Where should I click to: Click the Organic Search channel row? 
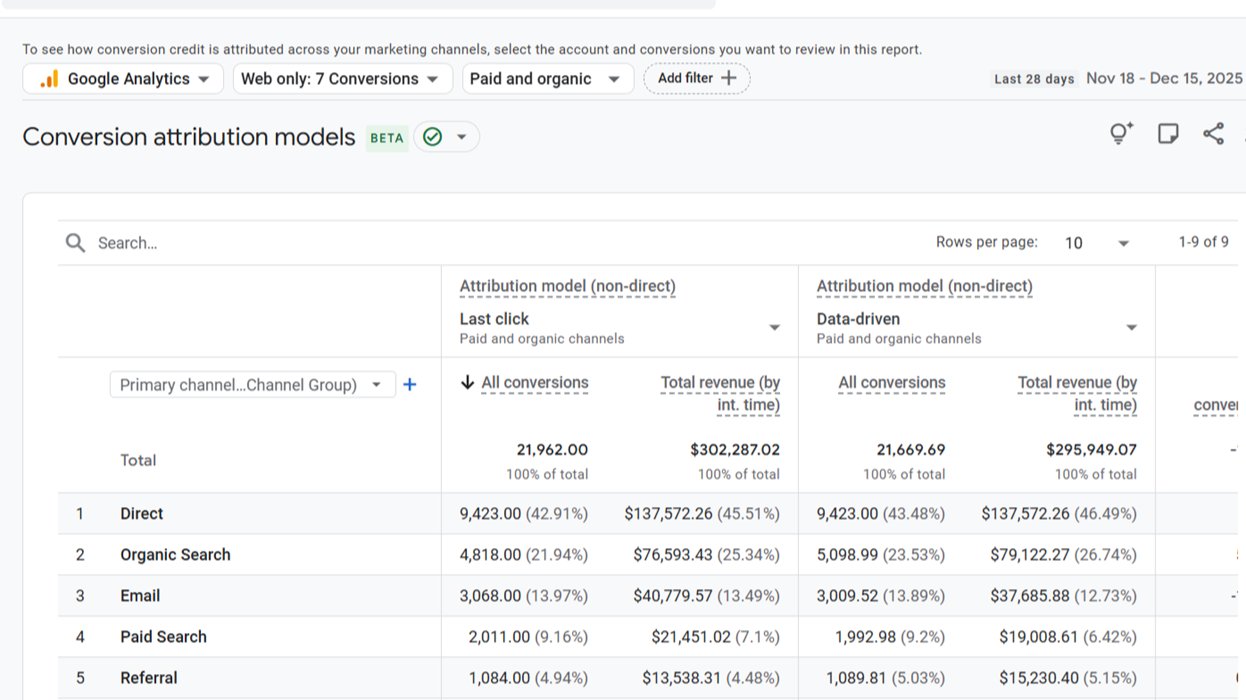[x=175, y=554]
